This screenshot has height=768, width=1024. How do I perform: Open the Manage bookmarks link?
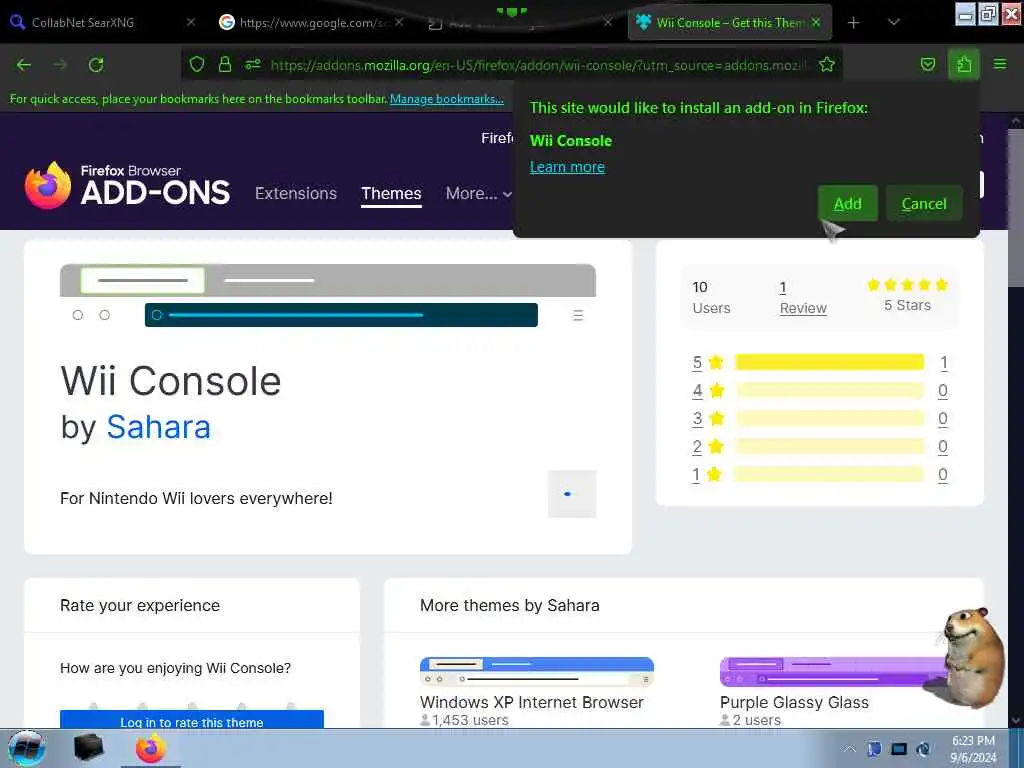(447, 99)
